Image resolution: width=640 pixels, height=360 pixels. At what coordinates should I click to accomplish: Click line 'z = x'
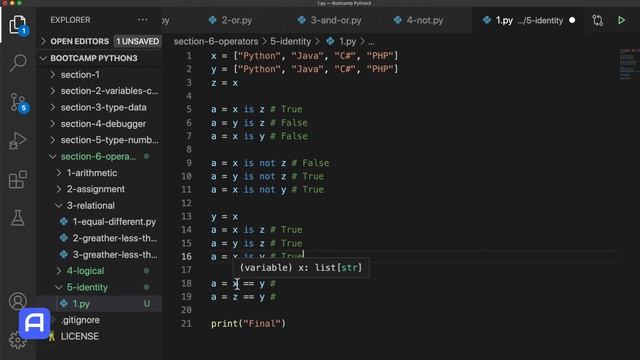[224, 82]
